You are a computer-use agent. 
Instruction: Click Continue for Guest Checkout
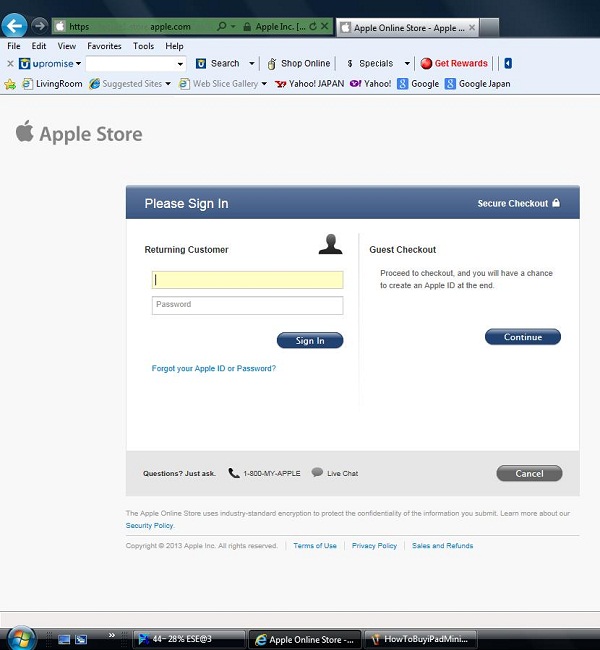[x=523, y=337]
